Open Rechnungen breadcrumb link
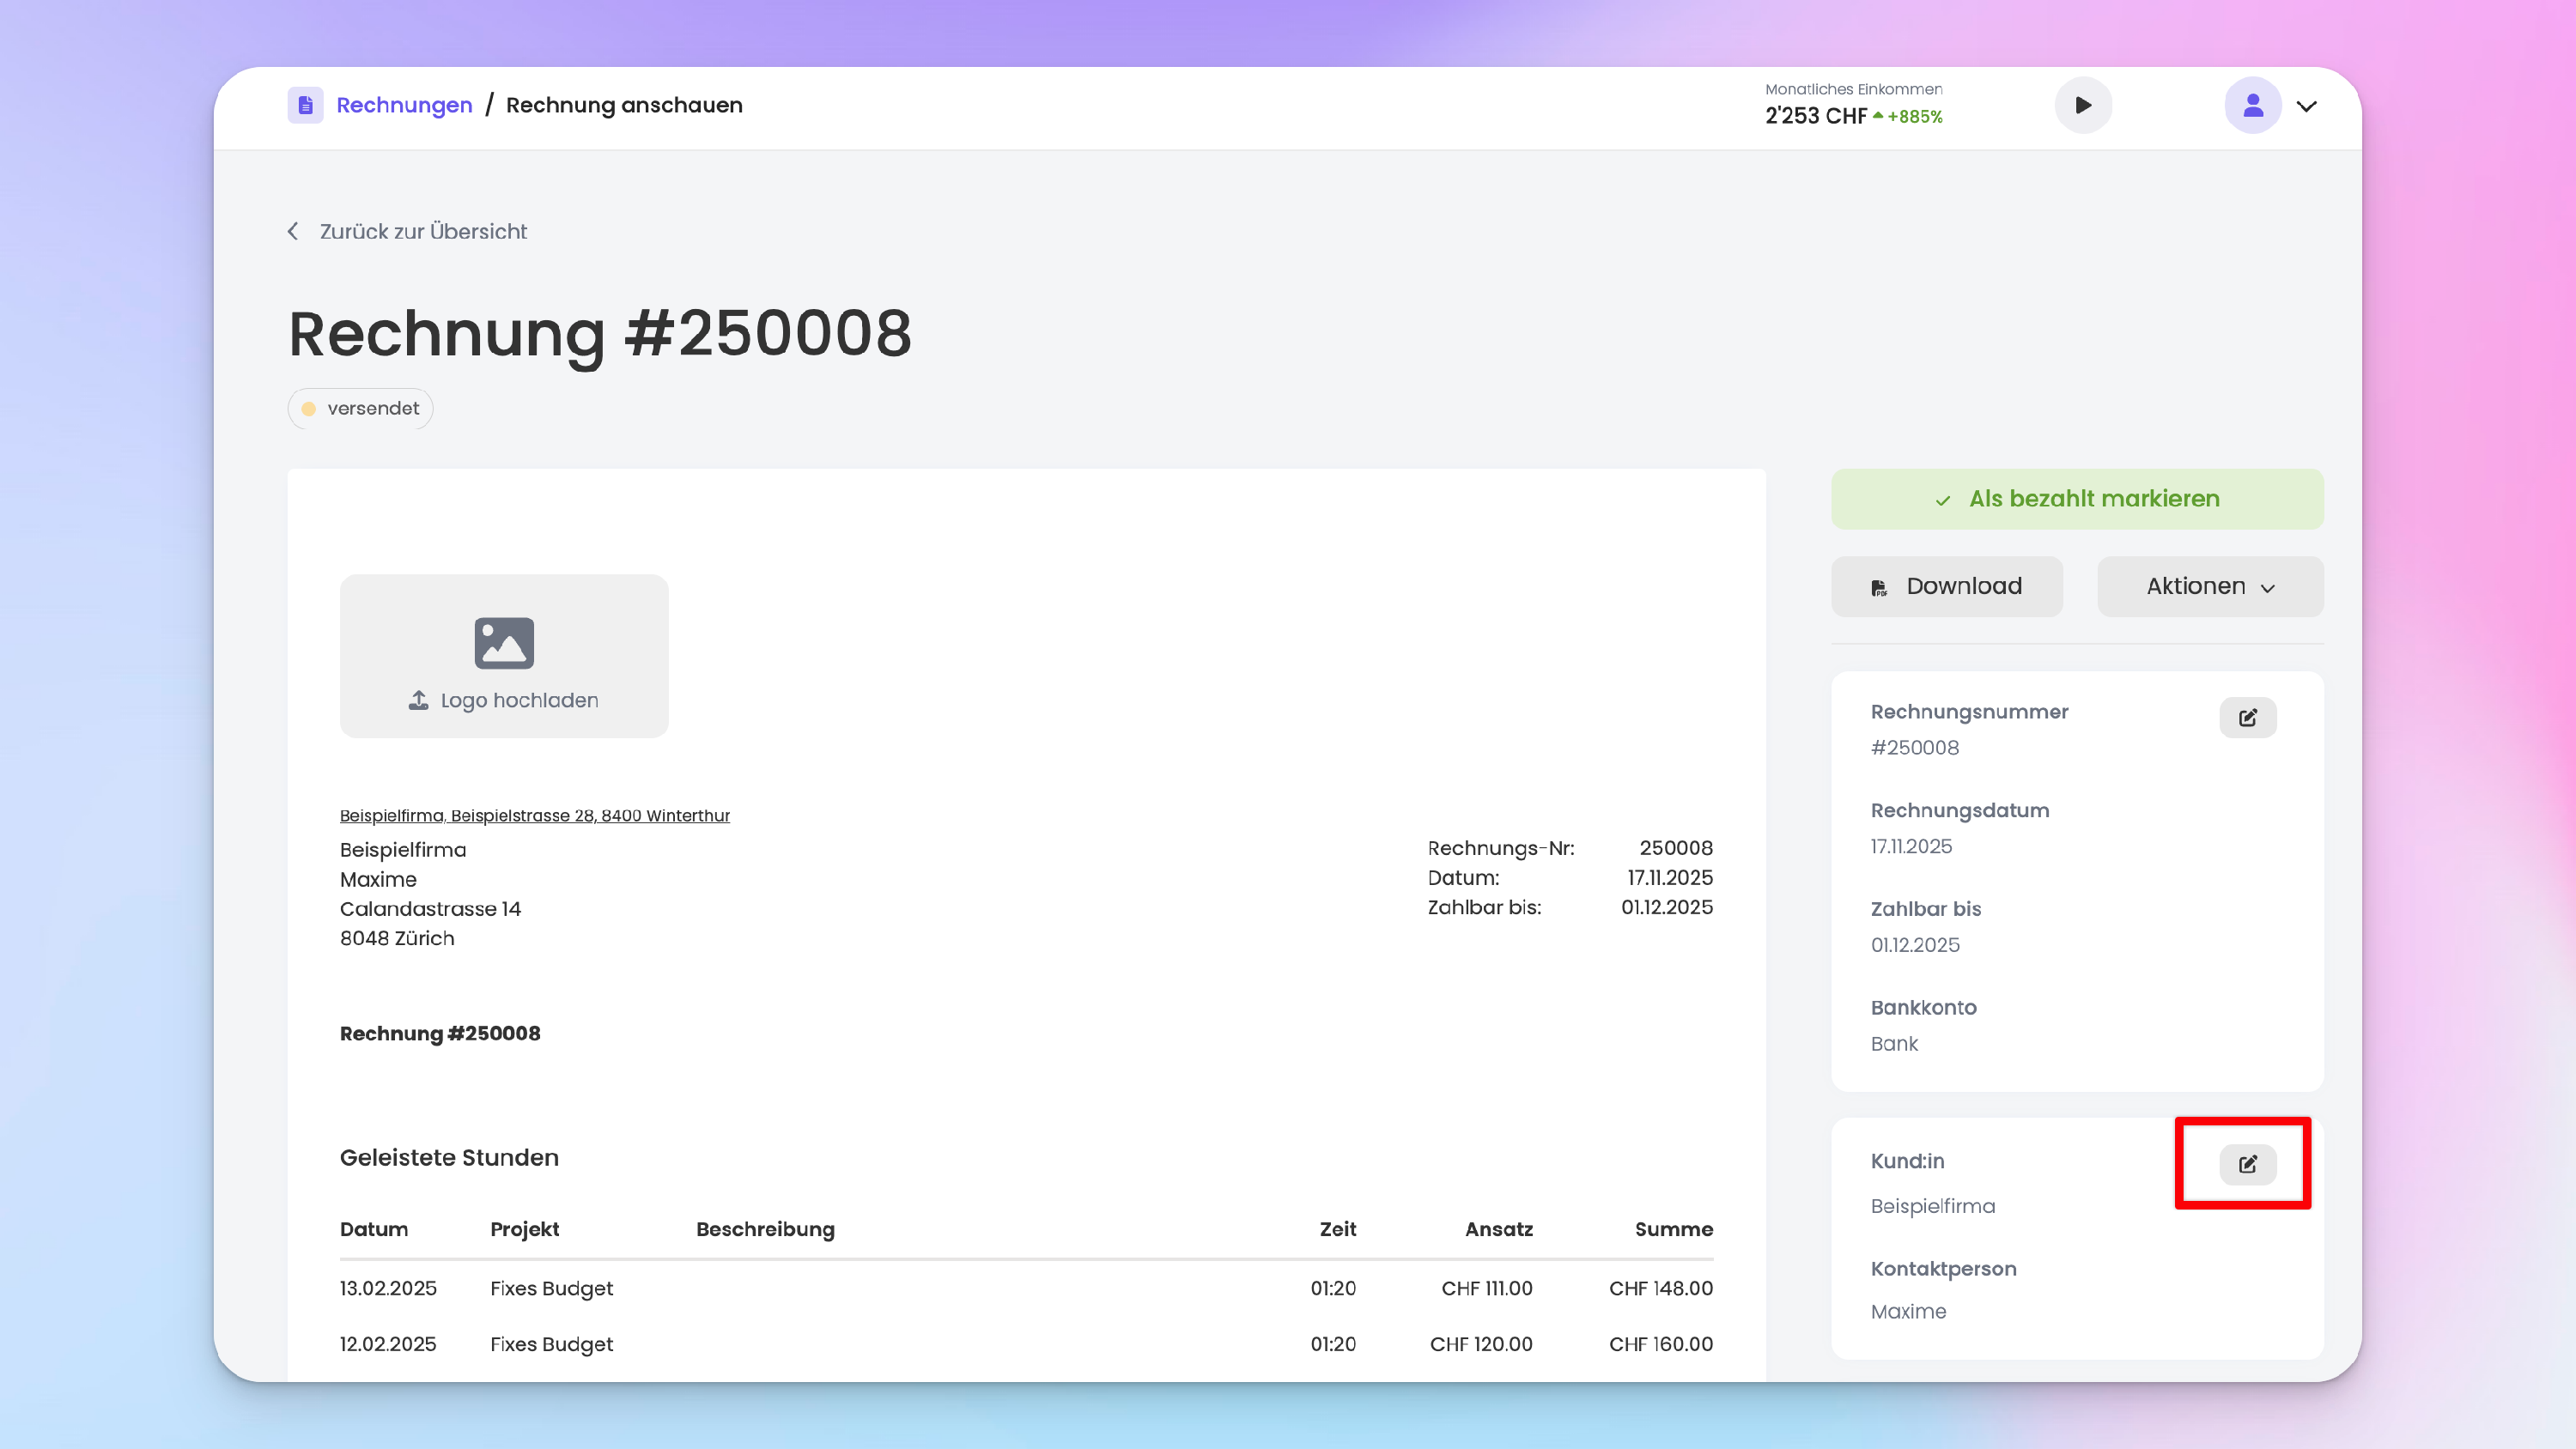 tap(404, 105)
